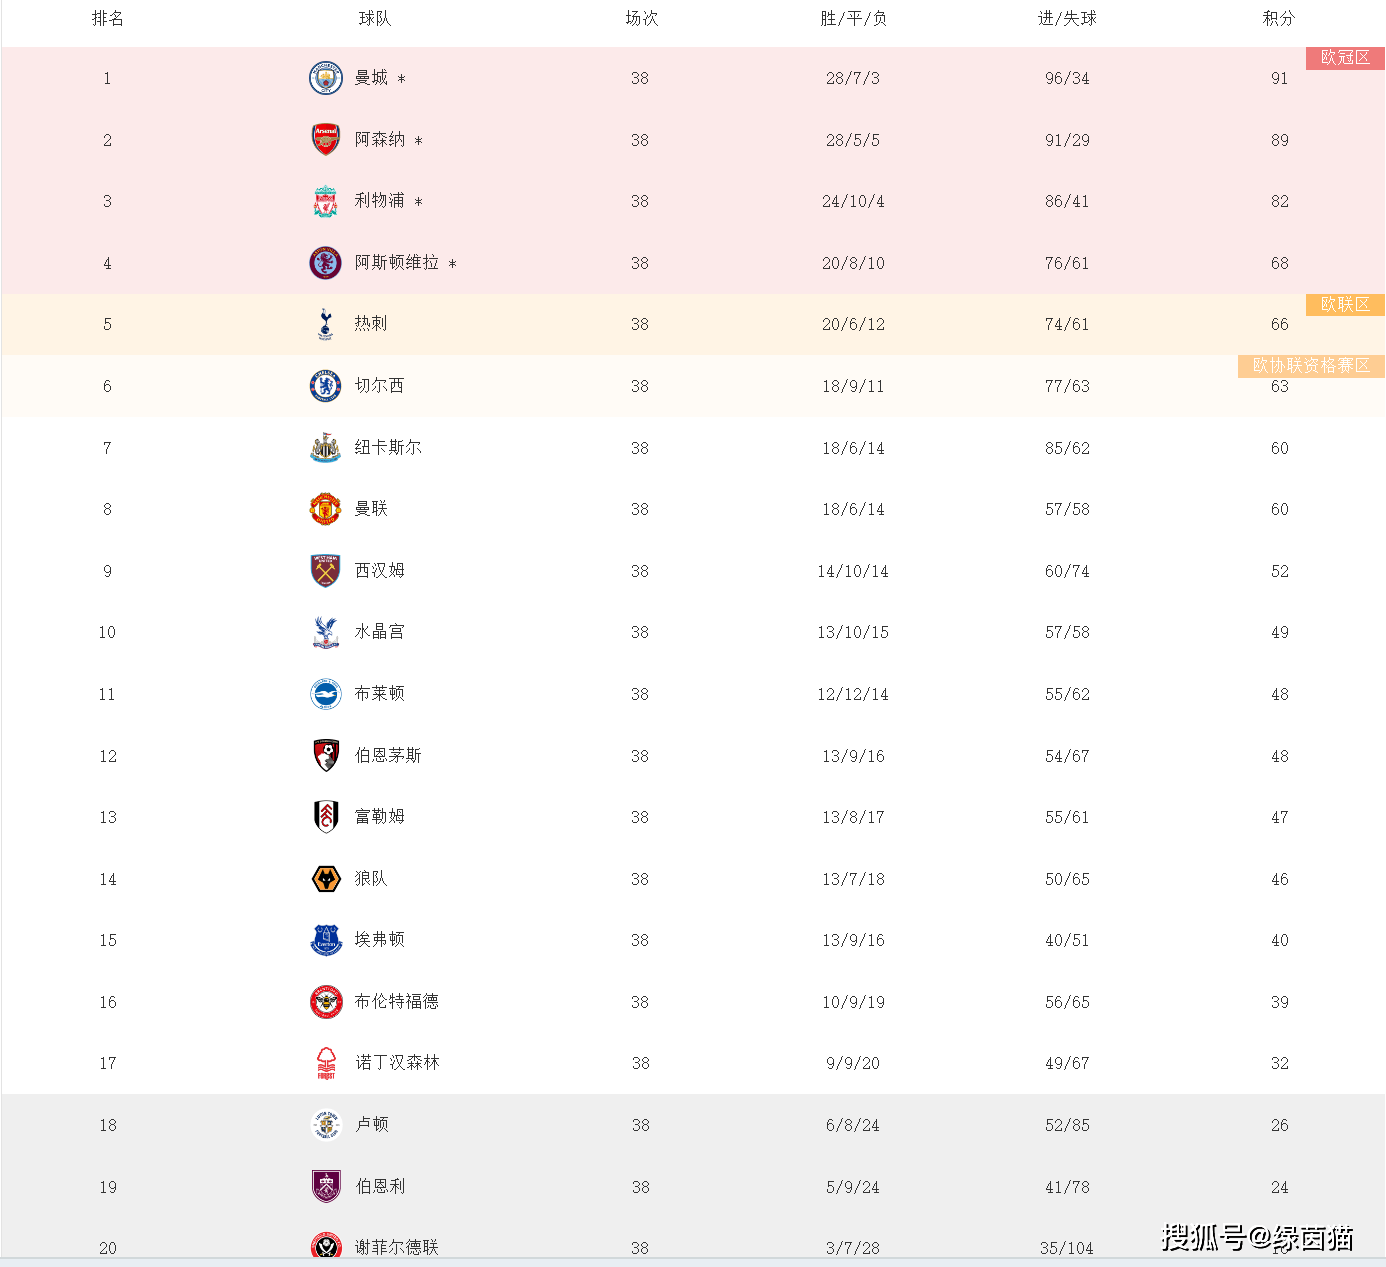Click Brighton's record 12/12/14
Viewport: 1386px width, 1267px height.
(853, 695)
